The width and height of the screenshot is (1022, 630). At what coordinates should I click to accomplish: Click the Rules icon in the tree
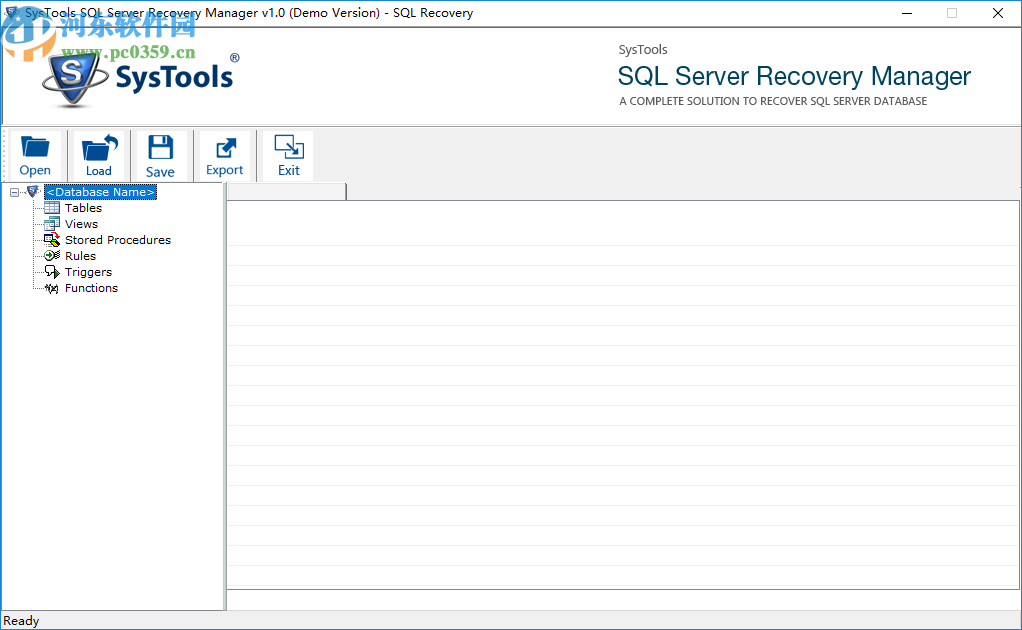(51, 255)
